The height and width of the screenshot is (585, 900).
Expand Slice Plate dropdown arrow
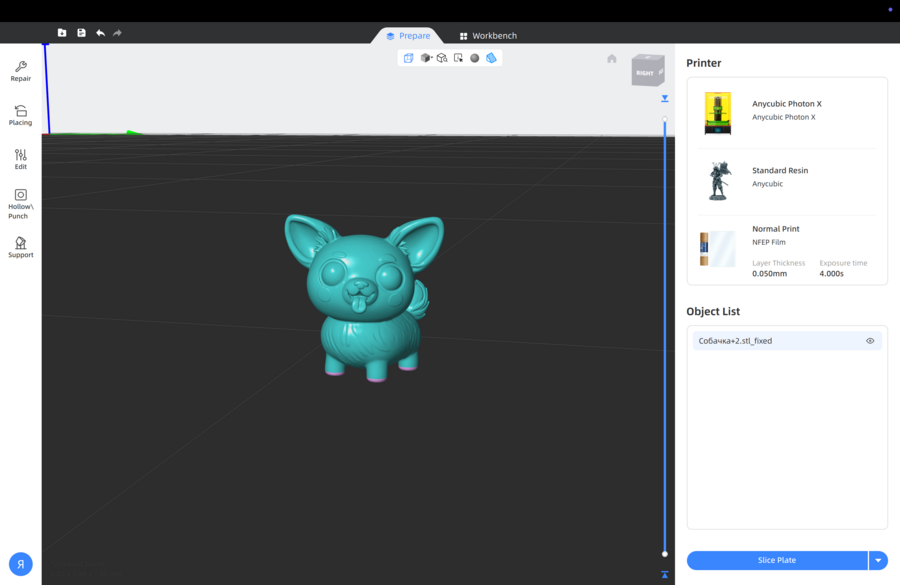[x=878, y=560]
